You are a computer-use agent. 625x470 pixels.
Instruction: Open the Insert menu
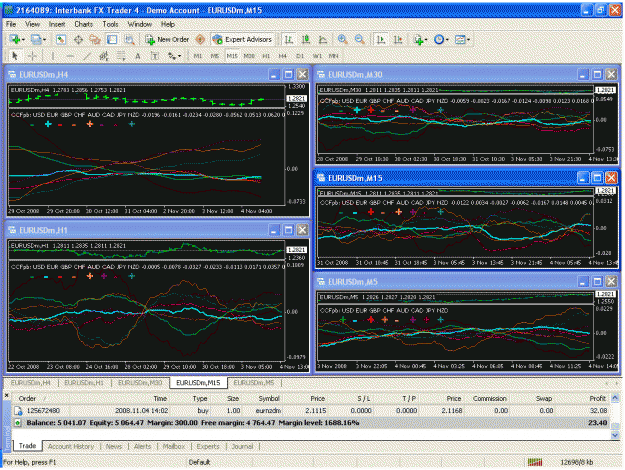coord(57,24)
